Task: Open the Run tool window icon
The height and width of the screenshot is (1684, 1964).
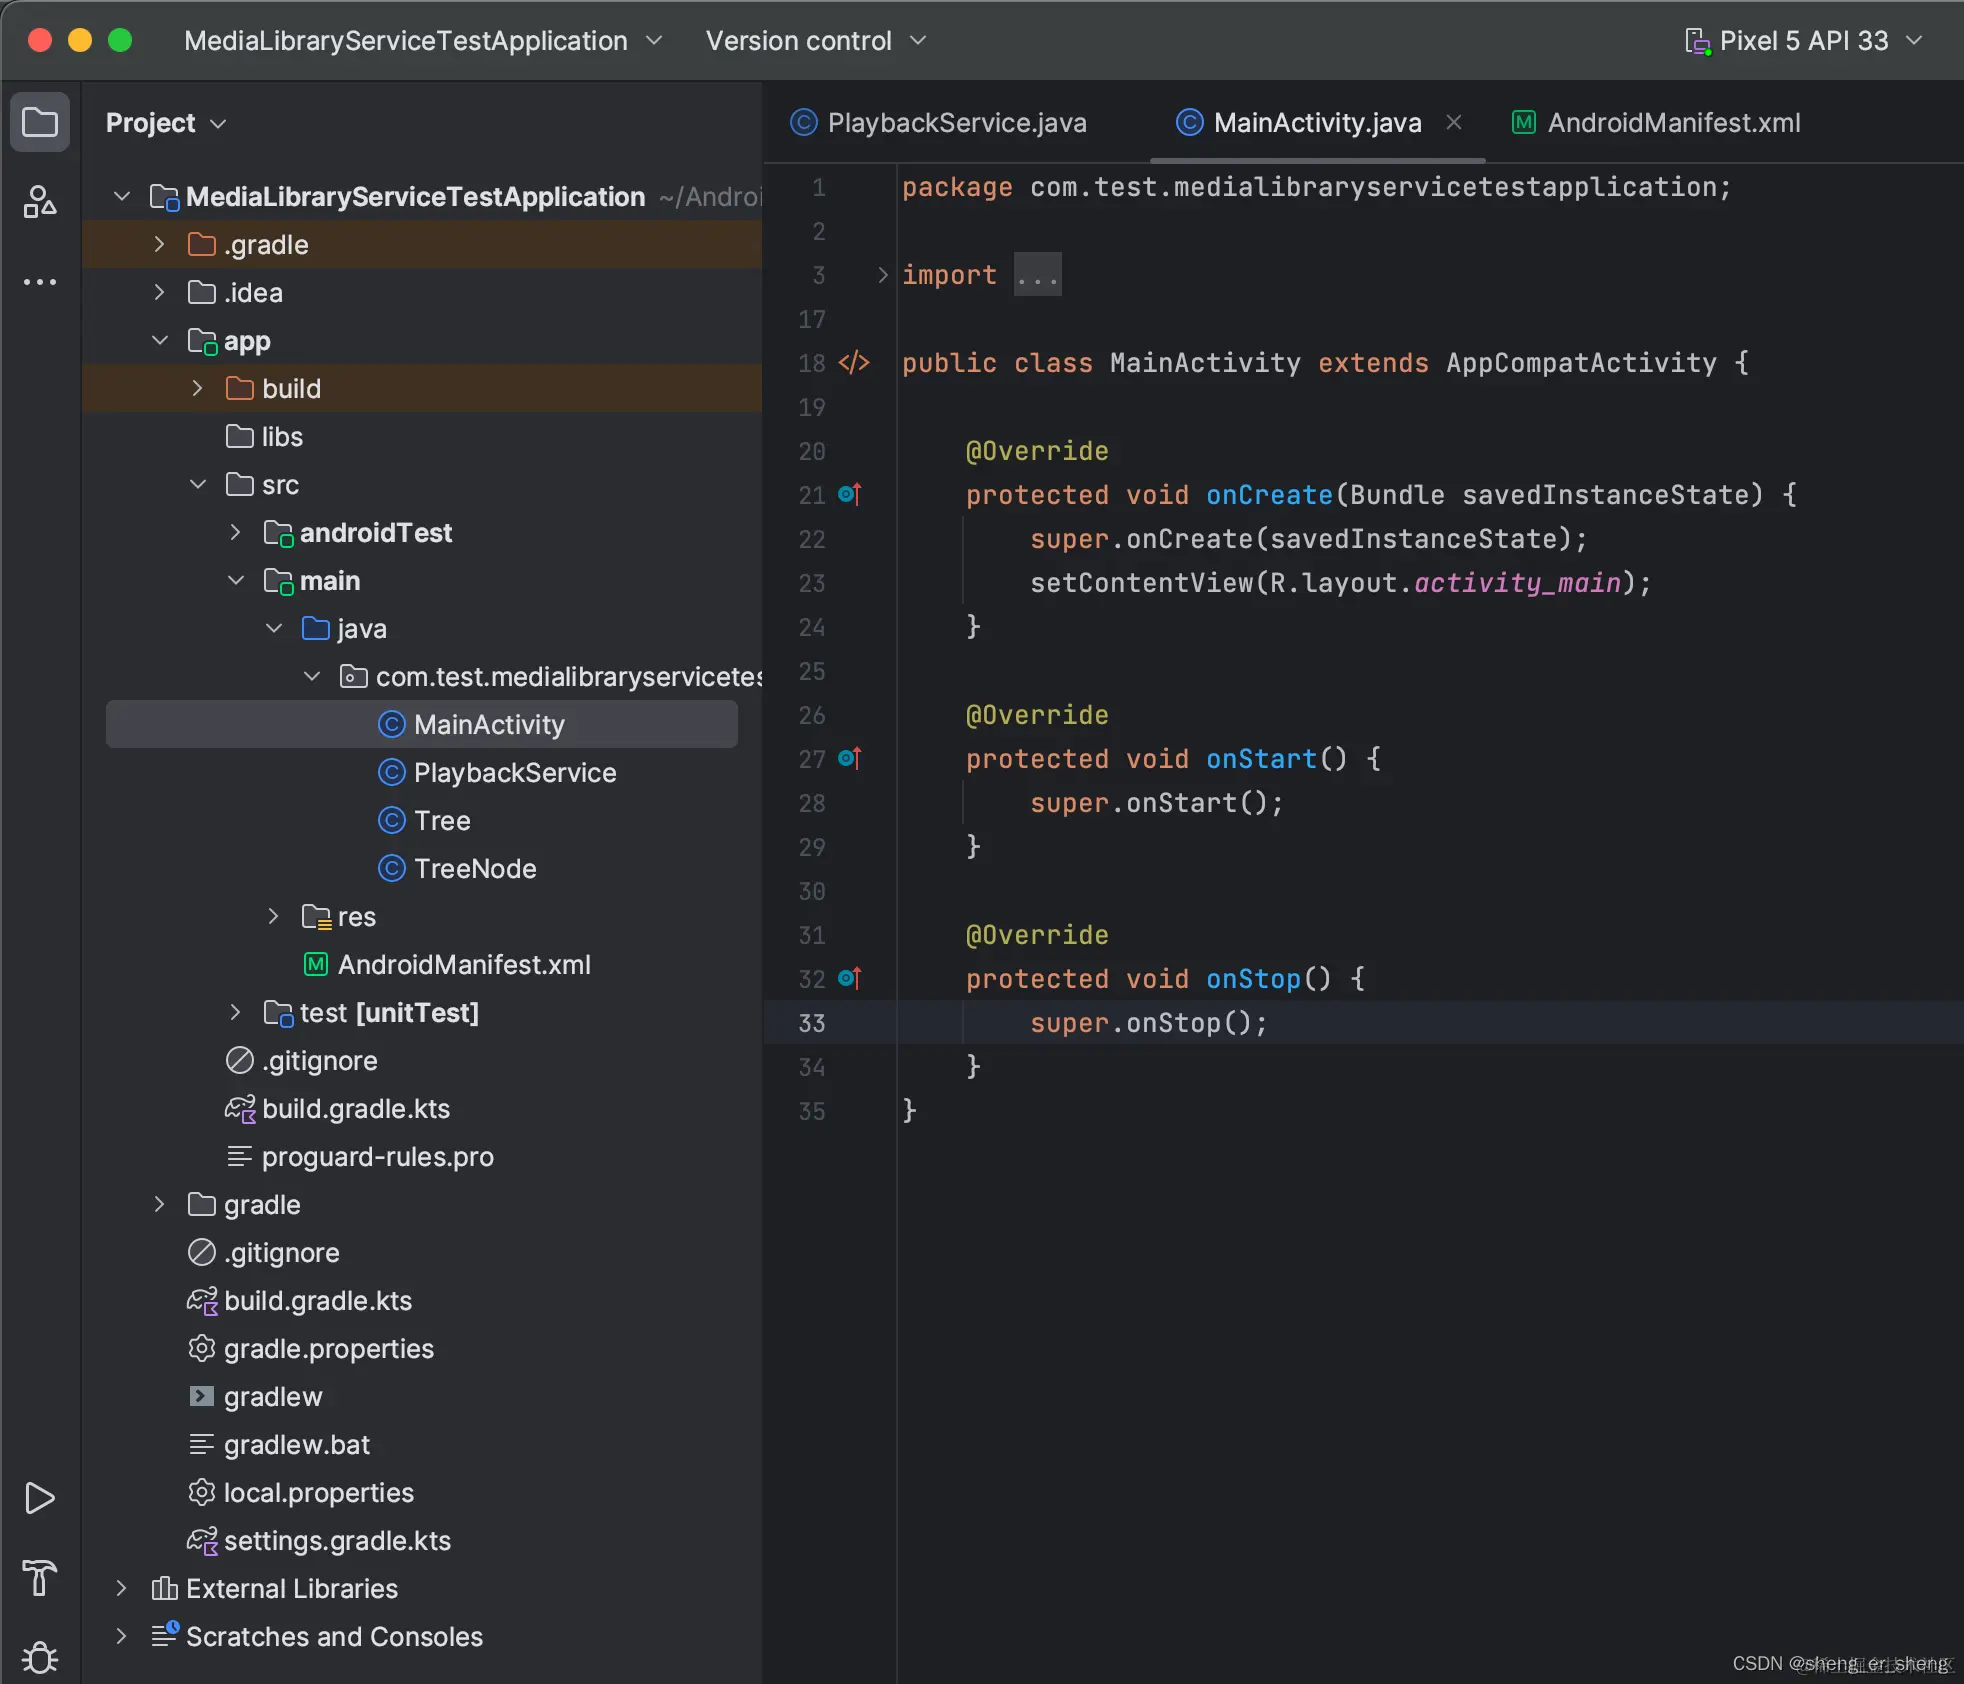Action: click(40, 1498)
